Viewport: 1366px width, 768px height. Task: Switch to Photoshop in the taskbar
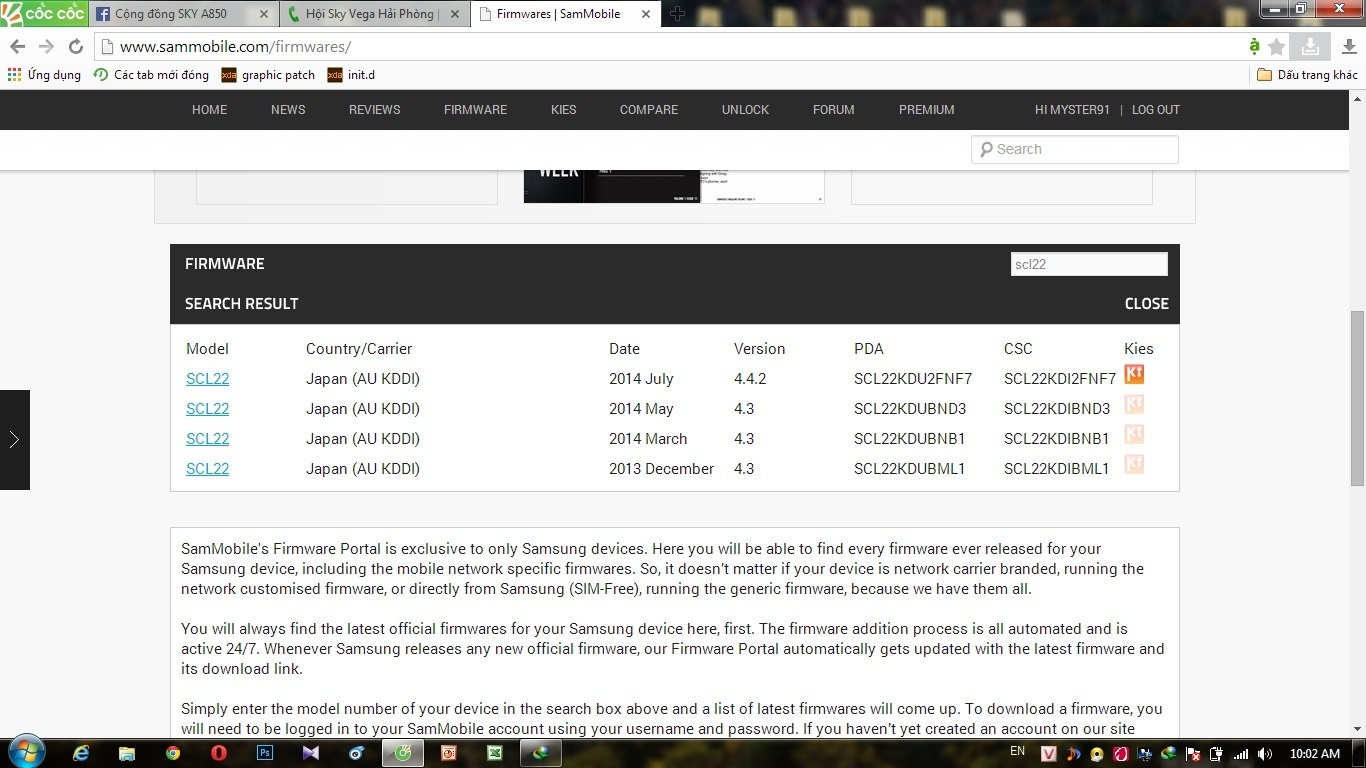point(265,753)
